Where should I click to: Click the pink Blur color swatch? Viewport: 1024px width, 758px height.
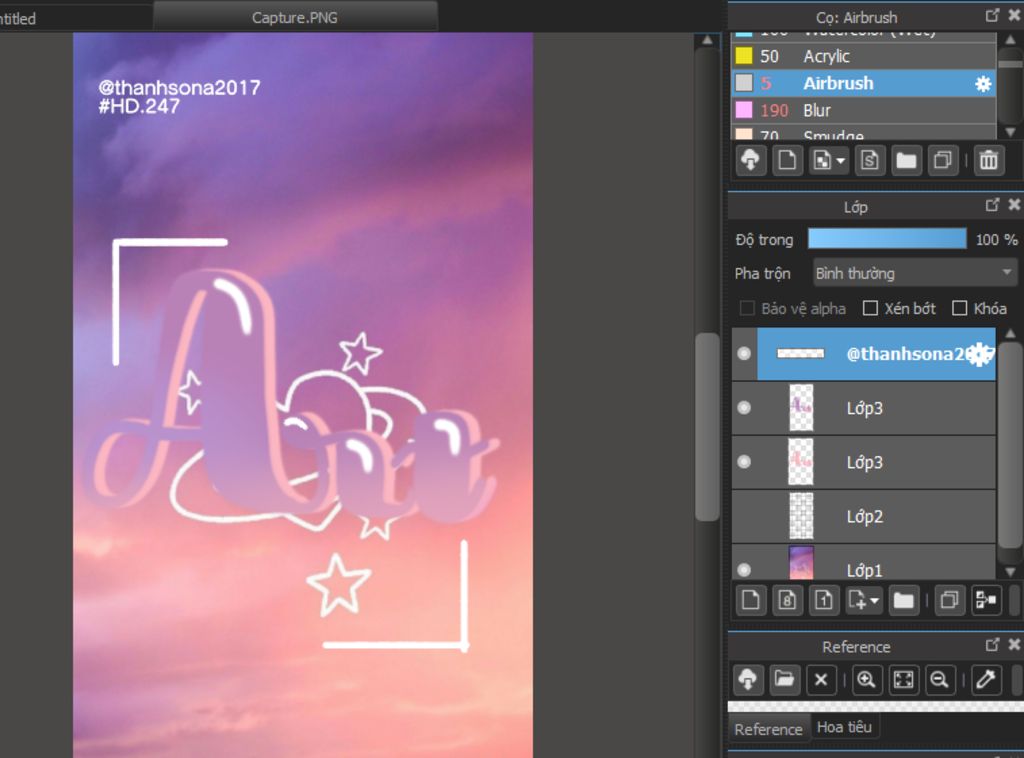click(744, 110)
